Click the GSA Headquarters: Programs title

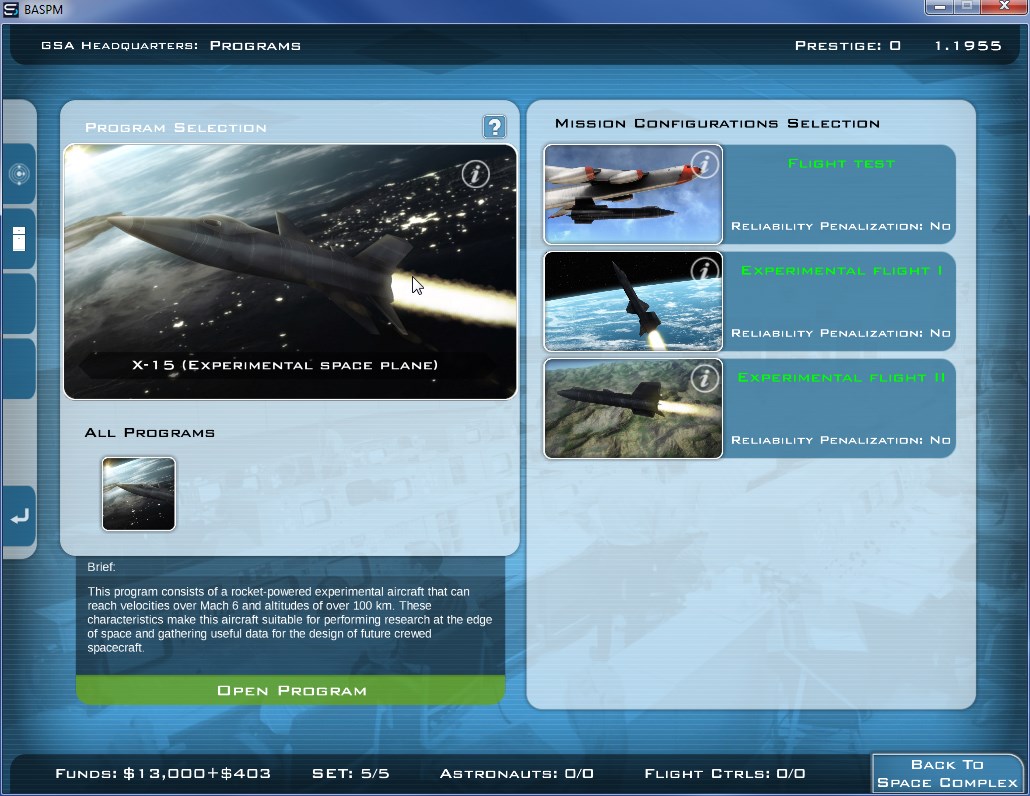tap(171, 46)
